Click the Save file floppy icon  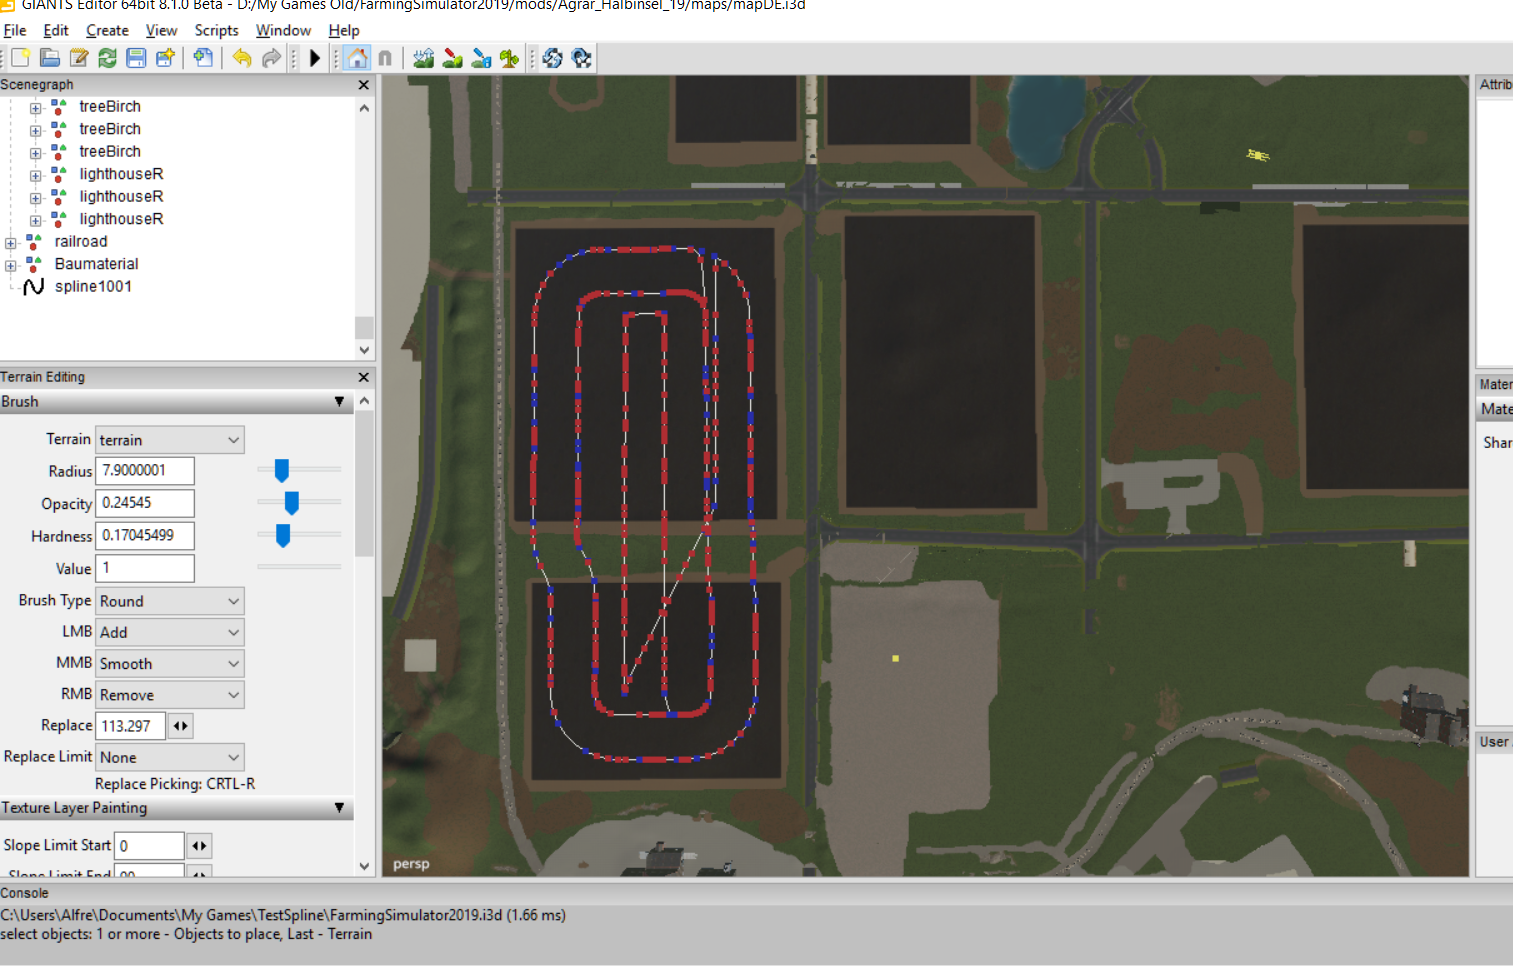coord(136,58)
